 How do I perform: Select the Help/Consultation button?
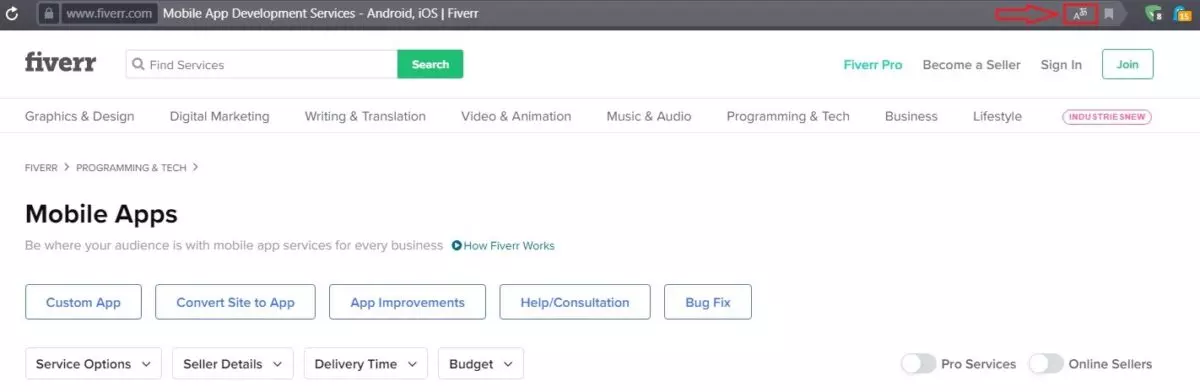575,302
